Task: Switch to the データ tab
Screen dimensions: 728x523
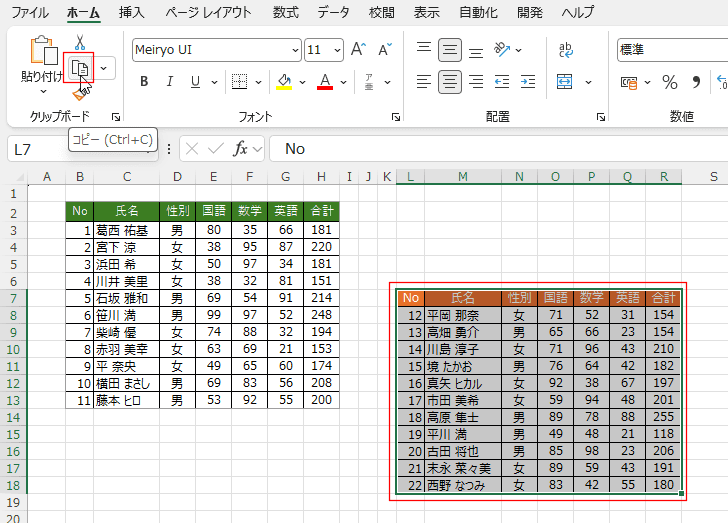Action: coord(333,12)
